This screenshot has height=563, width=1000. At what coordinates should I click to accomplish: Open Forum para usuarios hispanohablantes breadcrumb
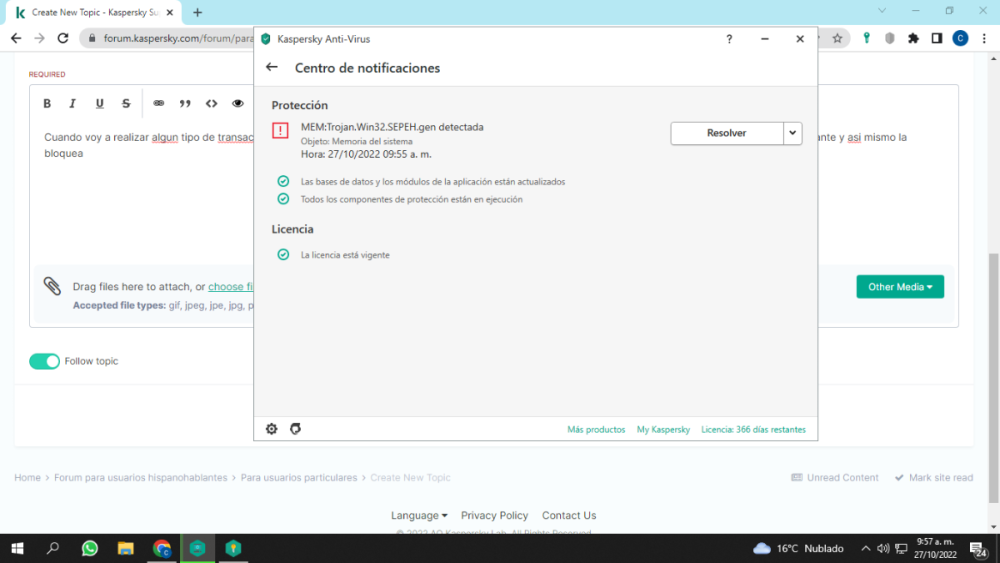140,478
